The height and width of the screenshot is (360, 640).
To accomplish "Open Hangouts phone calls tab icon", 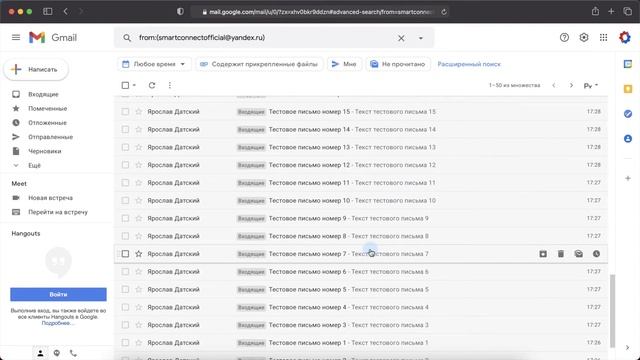I will [x=73, y=353].
